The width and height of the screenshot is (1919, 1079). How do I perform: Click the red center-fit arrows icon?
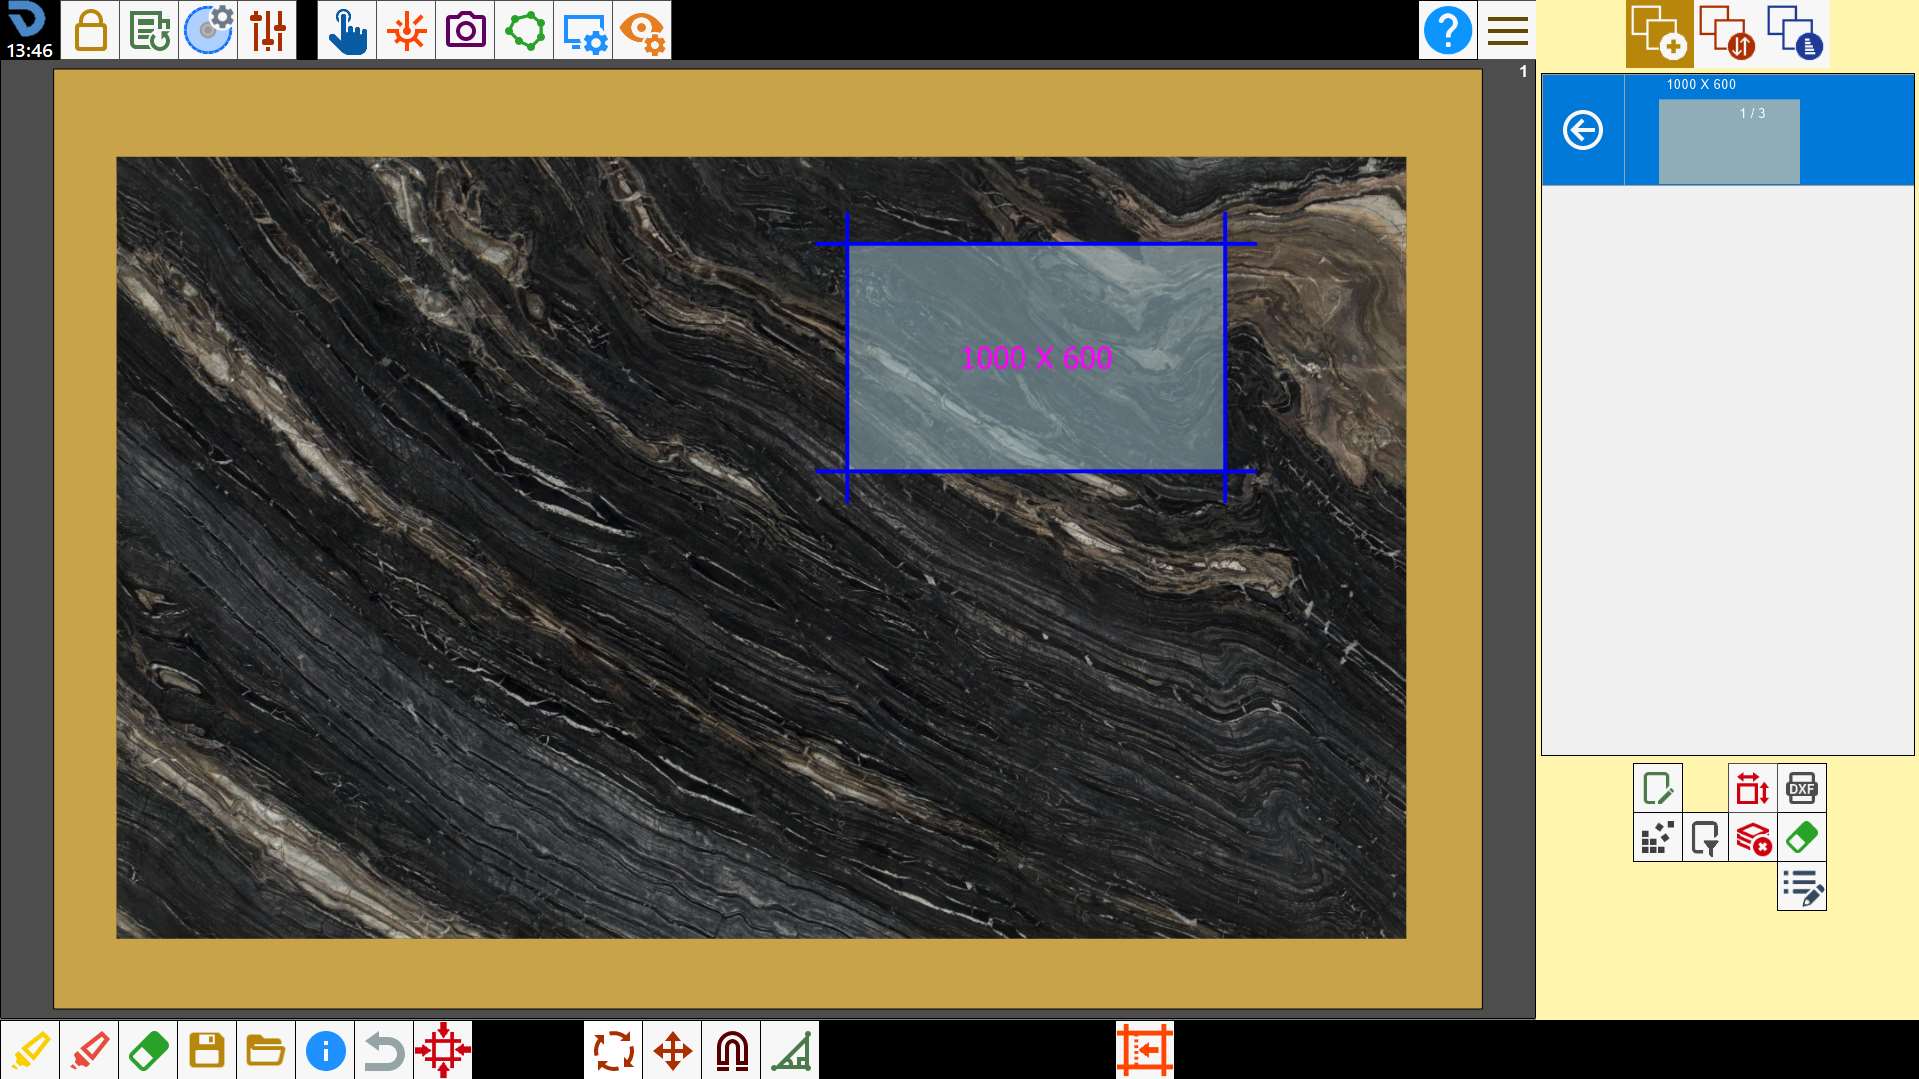(443, 1050)
